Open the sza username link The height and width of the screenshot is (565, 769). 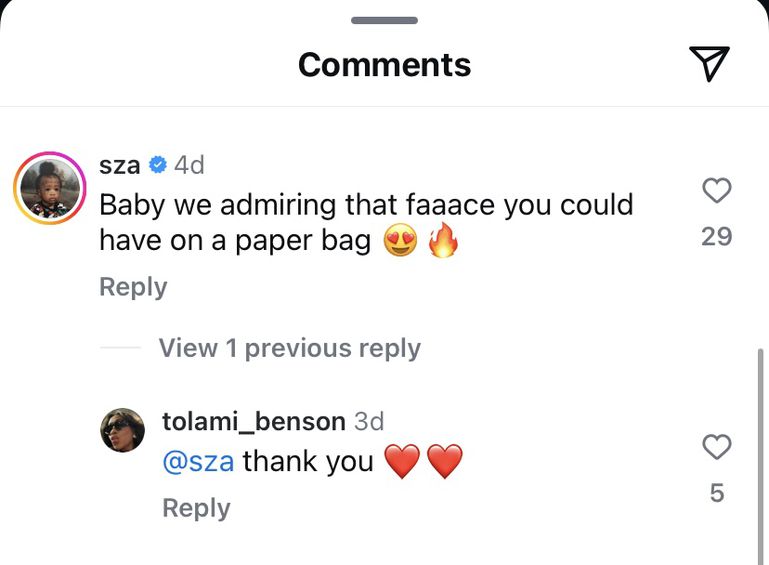click(x=120, y=165)
